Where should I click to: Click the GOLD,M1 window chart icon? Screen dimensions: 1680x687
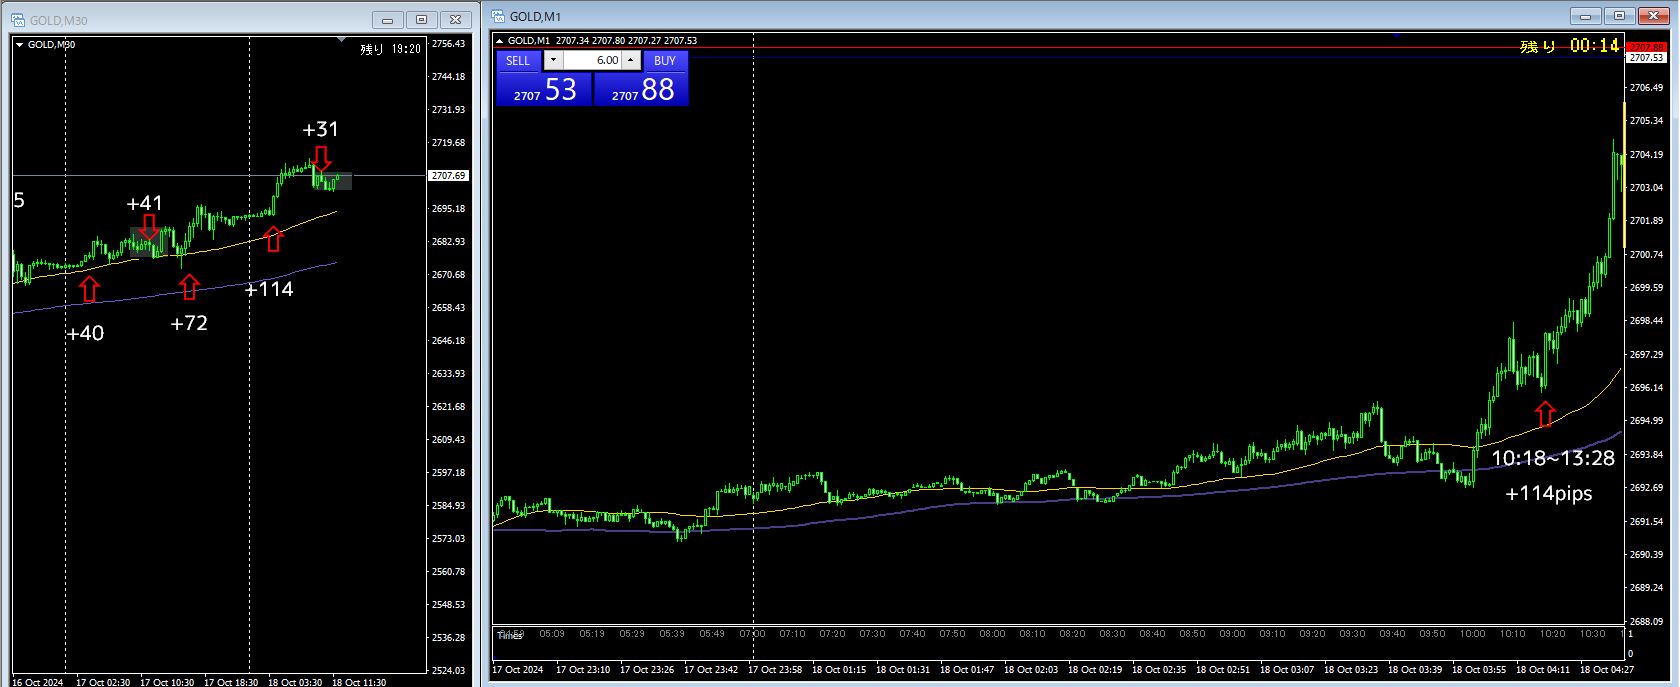click(x=497, y=16)
